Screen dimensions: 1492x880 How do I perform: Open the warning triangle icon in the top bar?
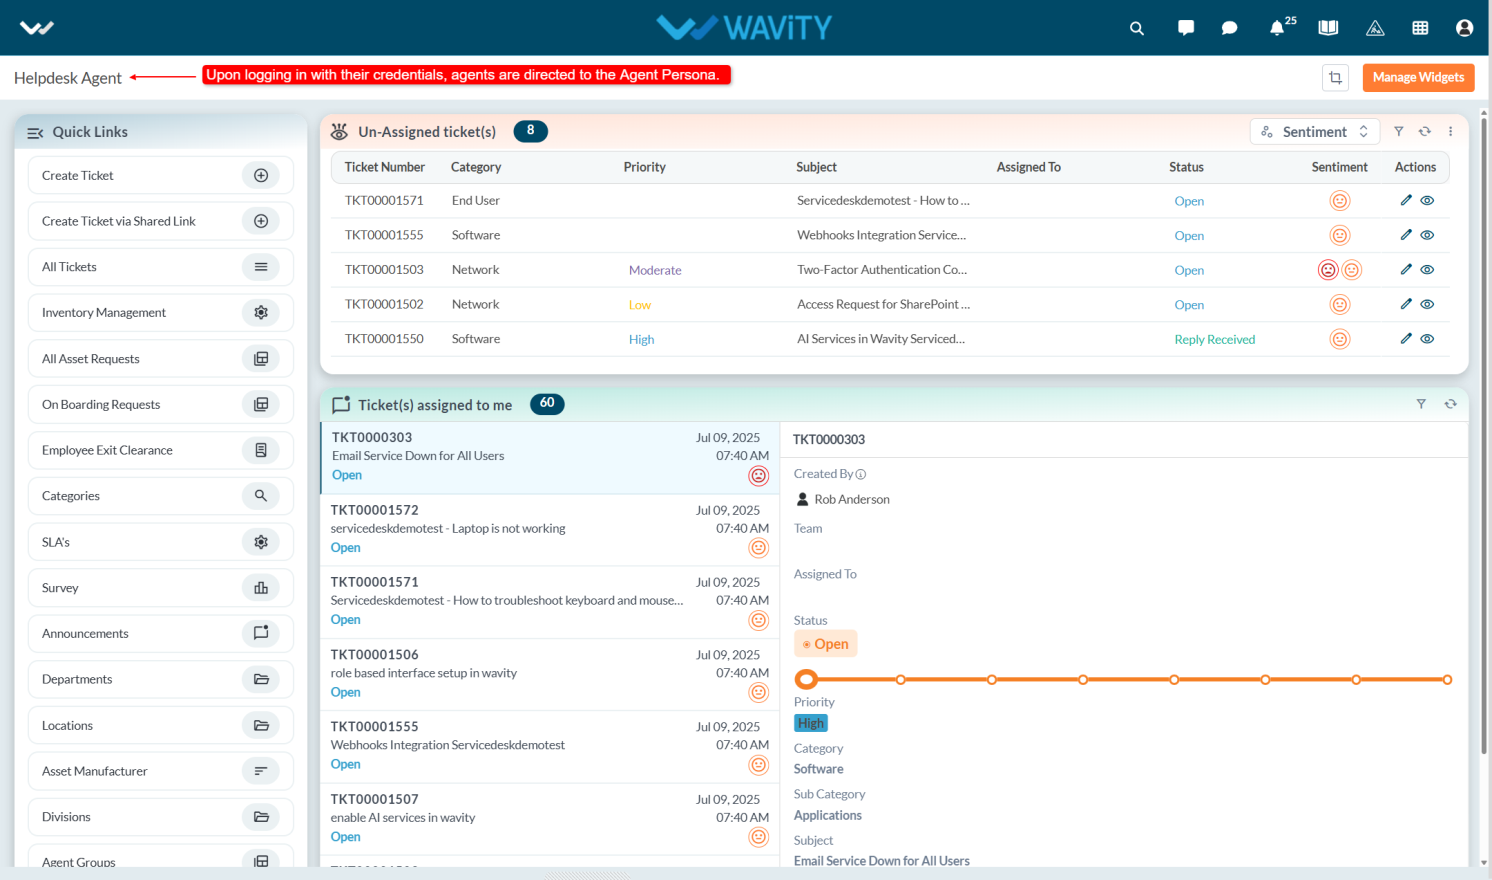(1375, 28)
